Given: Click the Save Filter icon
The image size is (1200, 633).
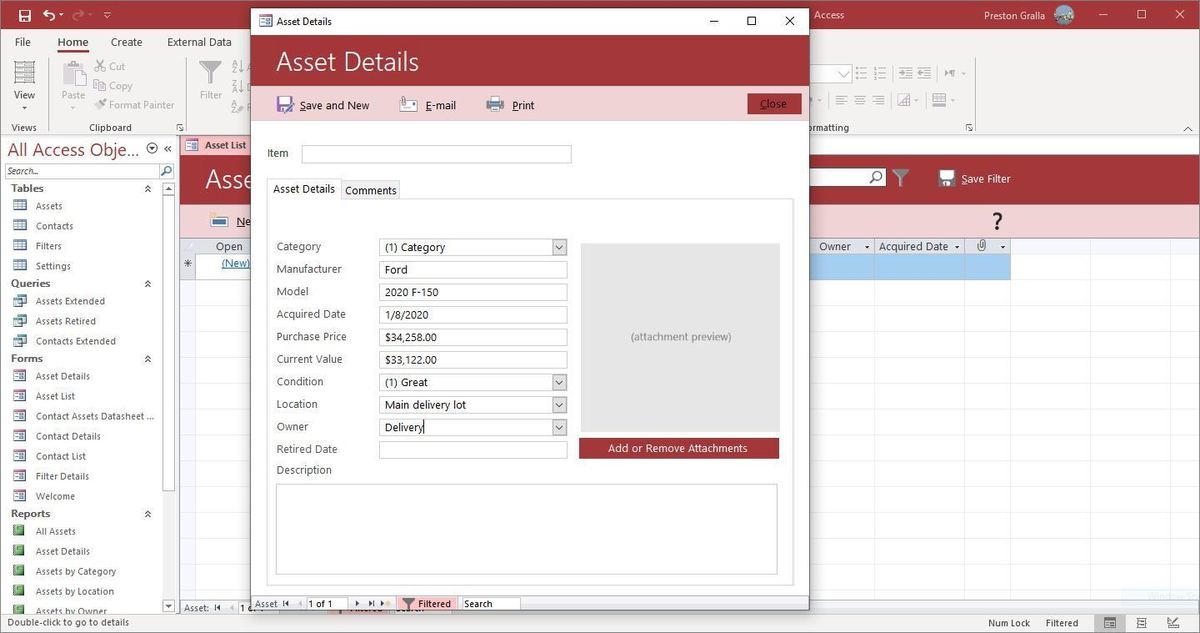Looking at the screenshot, I should [x=947, y=178].
